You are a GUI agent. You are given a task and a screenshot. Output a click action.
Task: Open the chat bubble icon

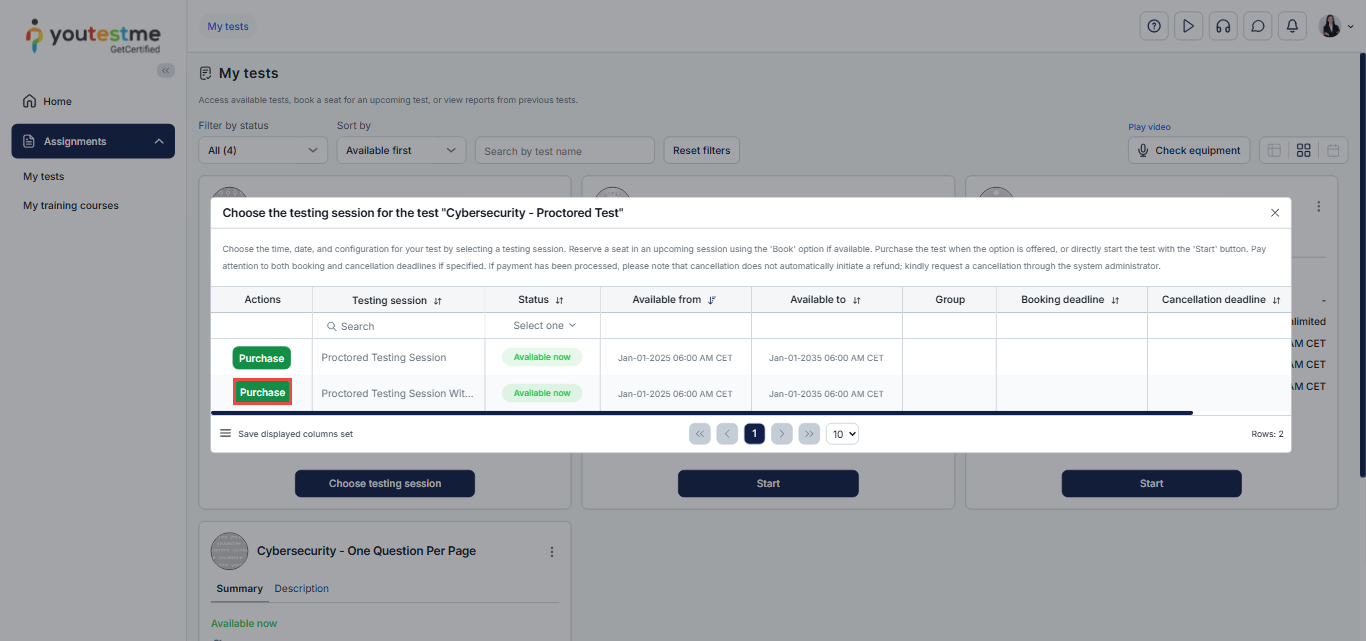1257,27
